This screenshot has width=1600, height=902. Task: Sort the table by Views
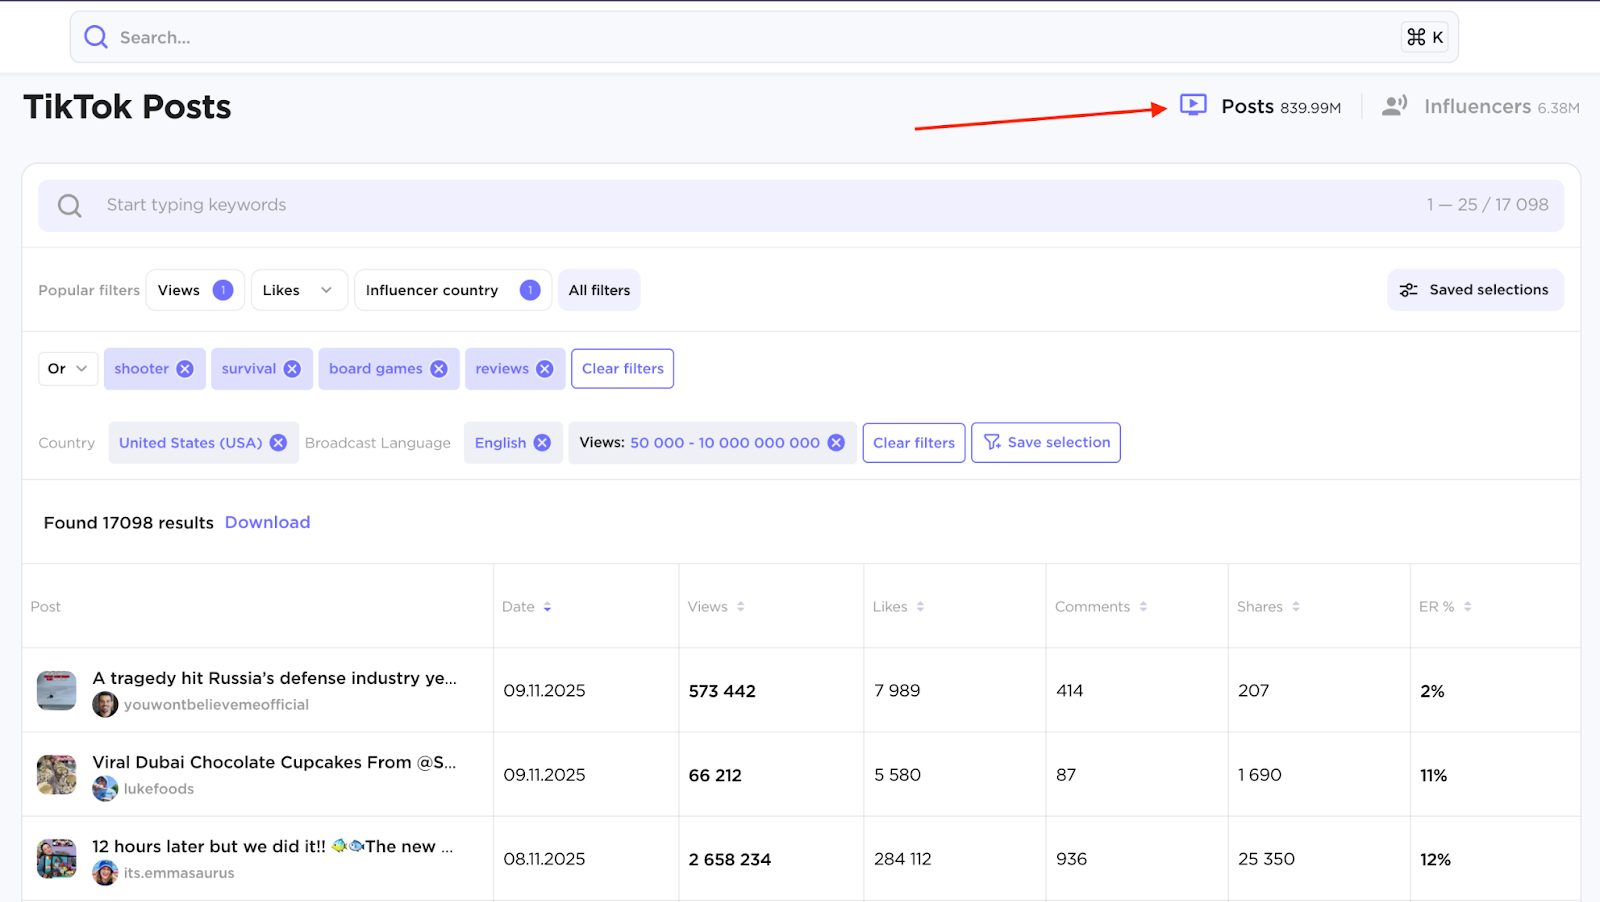coord(740,606)
